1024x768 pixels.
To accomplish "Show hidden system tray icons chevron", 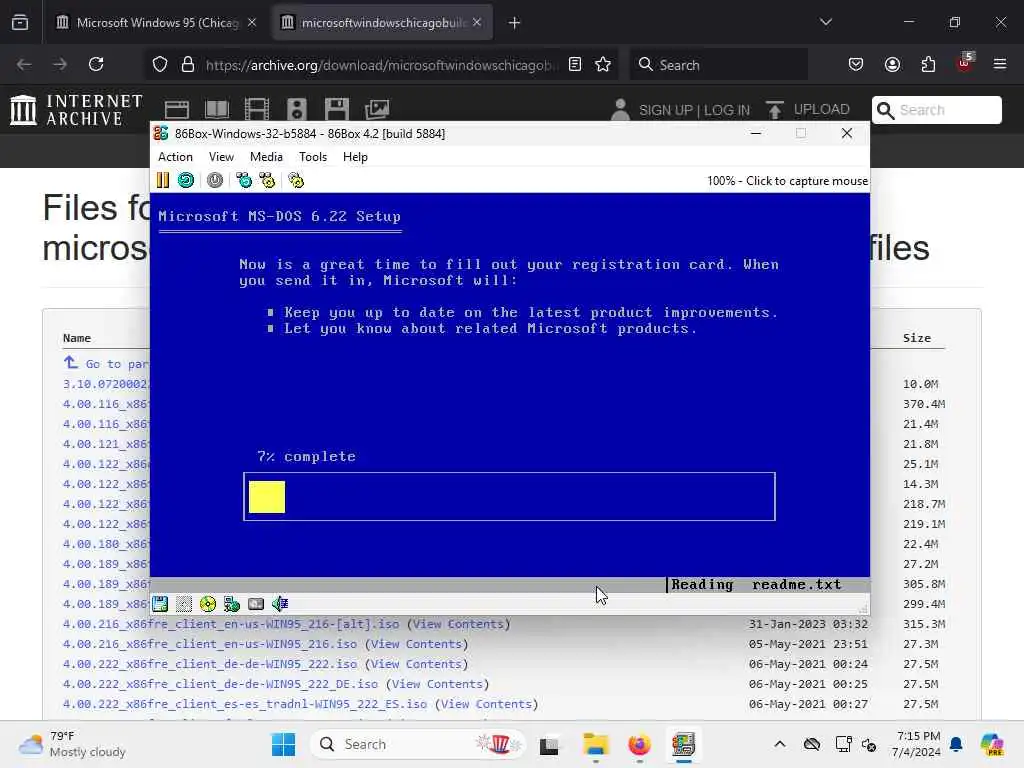I will pyautogui.click(x=780, y=744).
